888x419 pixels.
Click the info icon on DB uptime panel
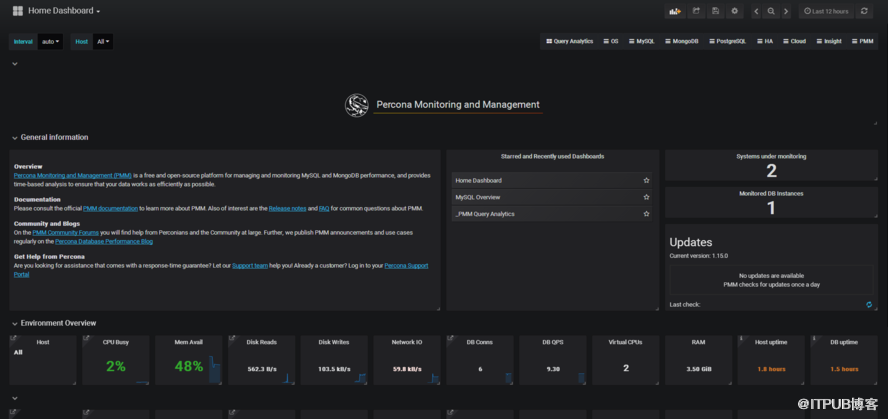coord(814,339)
